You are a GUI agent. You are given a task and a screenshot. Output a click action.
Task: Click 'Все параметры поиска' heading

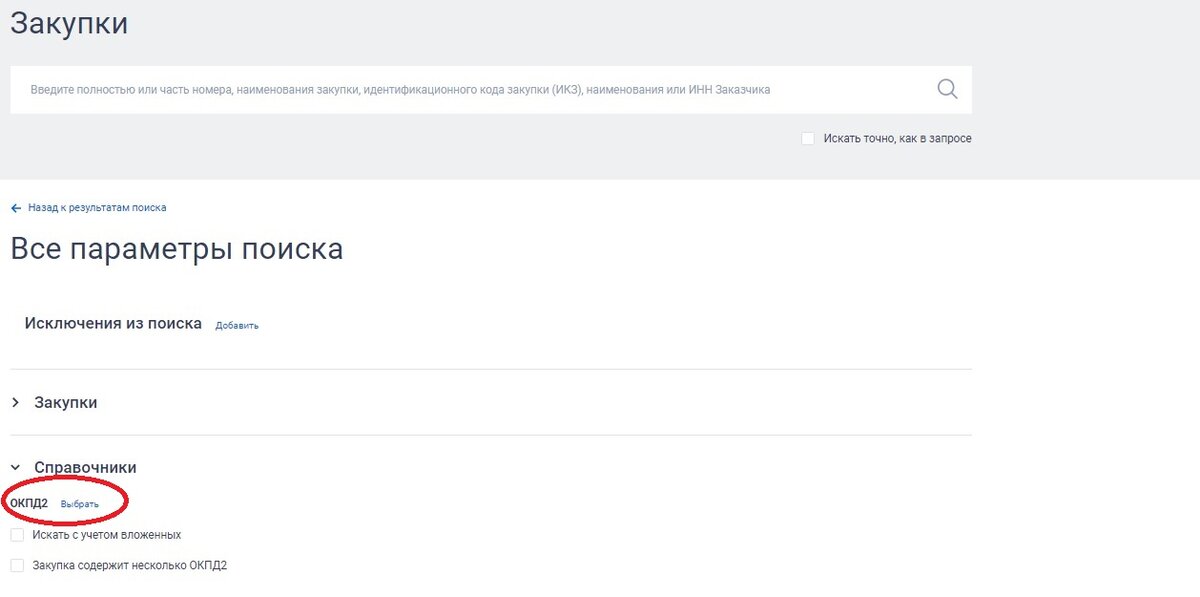pyautogui.click(x=177, y=249)
